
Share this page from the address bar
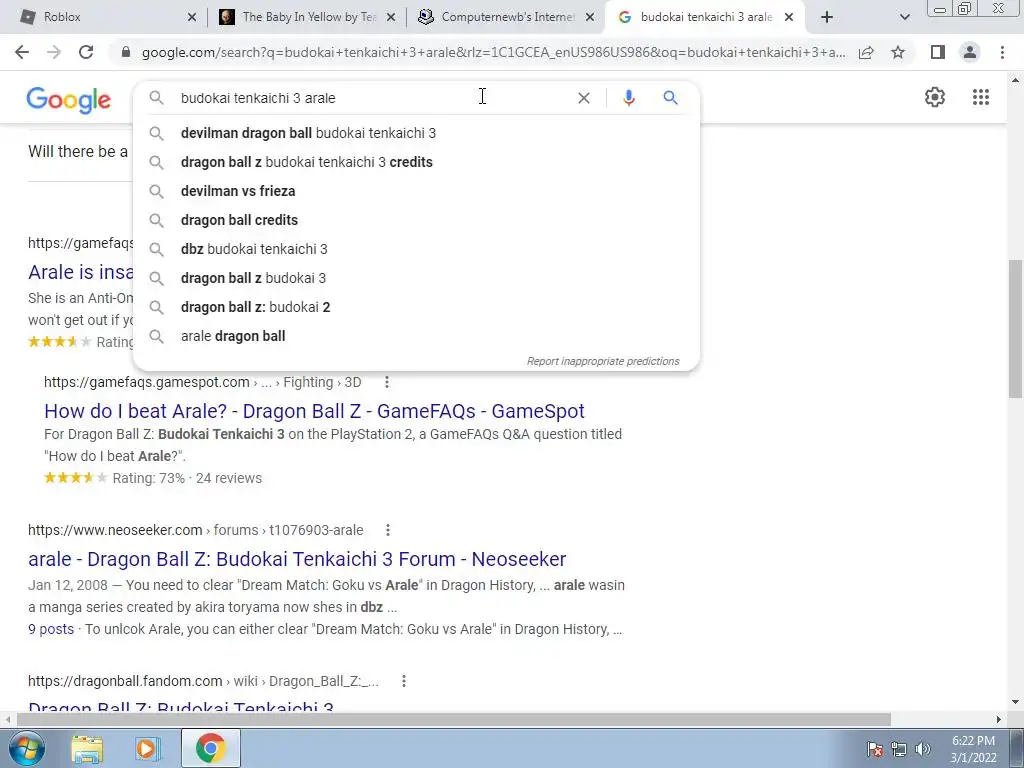[x=866, y=52]
